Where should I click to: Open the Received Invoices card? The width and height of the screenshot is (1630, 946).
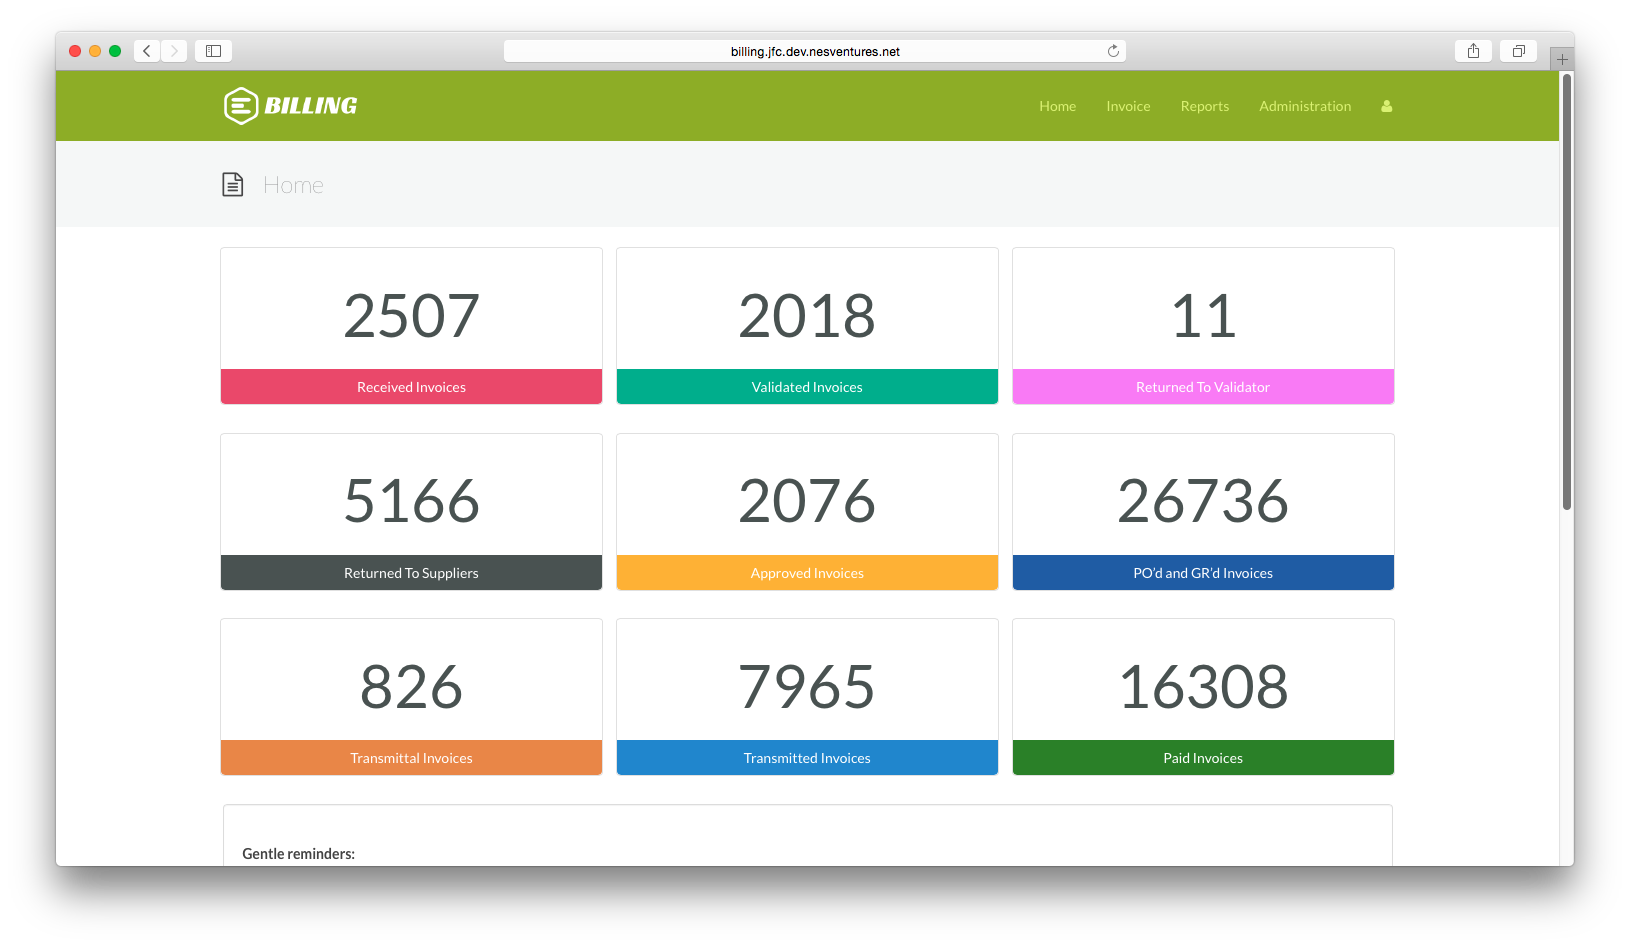click(x=411, y=326)
